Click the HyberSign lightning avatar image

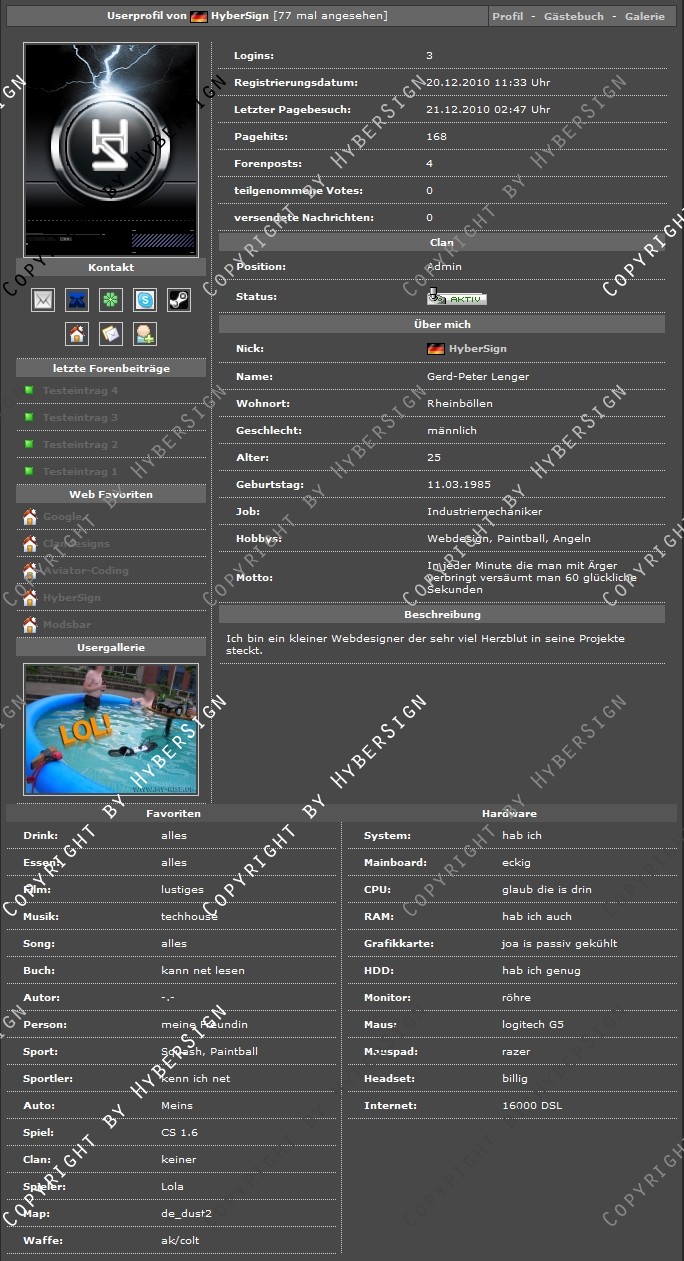[x=111, y=149]
